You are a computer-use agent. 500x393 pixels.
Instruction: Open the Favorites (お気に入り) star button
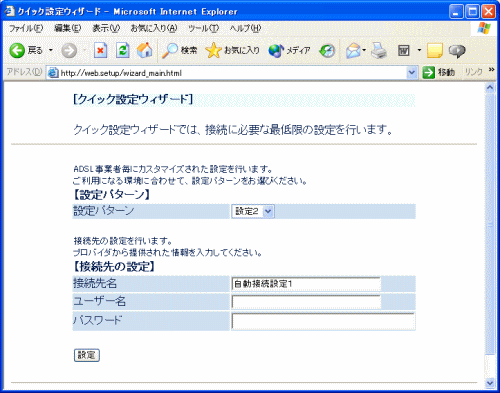coord(233,51)
